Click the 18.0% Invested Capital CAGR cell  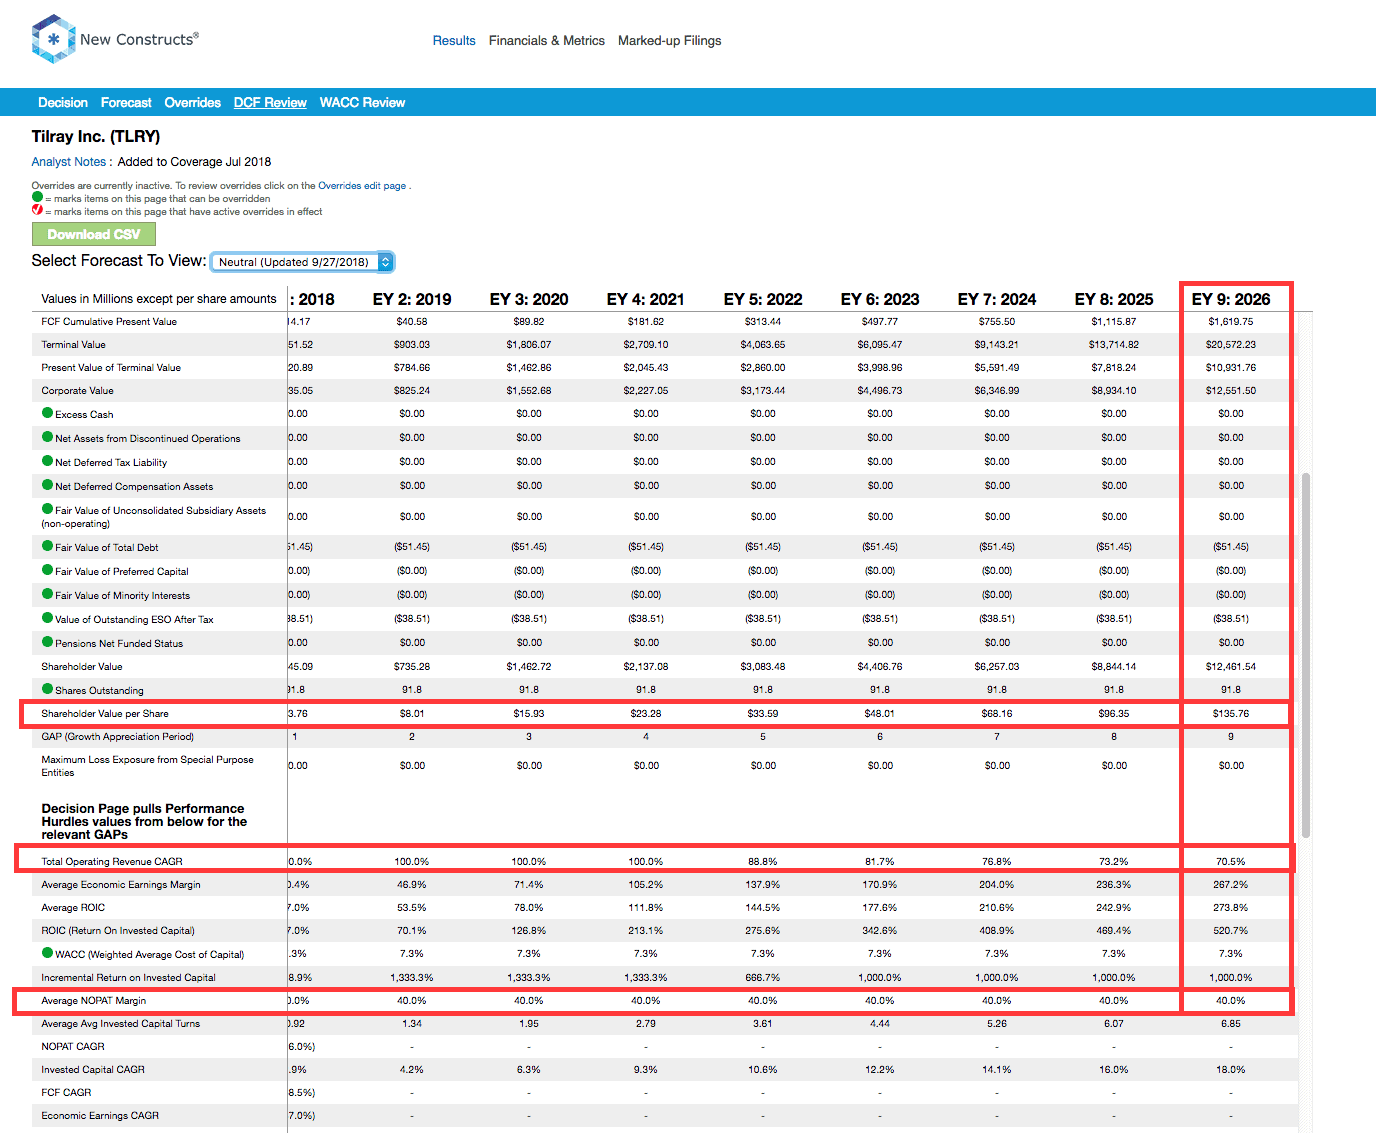coord(1231,1069)
